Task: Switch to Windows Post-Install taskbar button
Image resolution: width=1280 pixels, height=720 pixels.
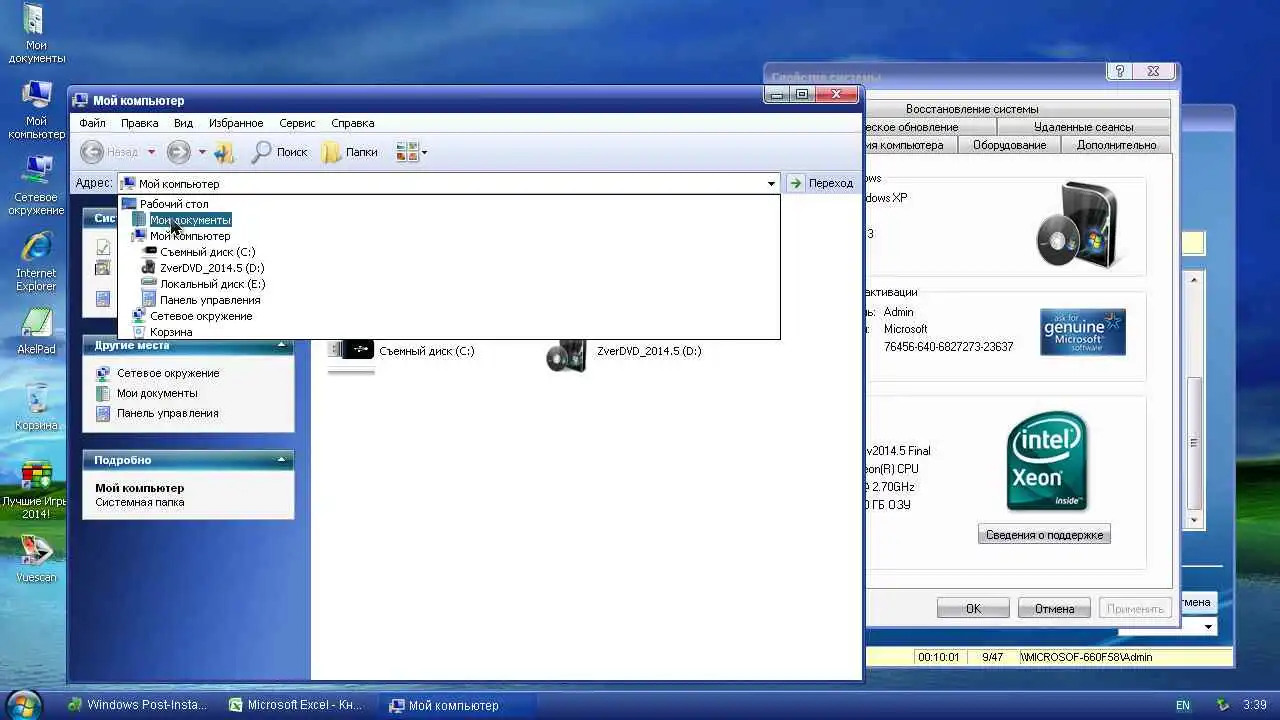Action: point(137,705)
